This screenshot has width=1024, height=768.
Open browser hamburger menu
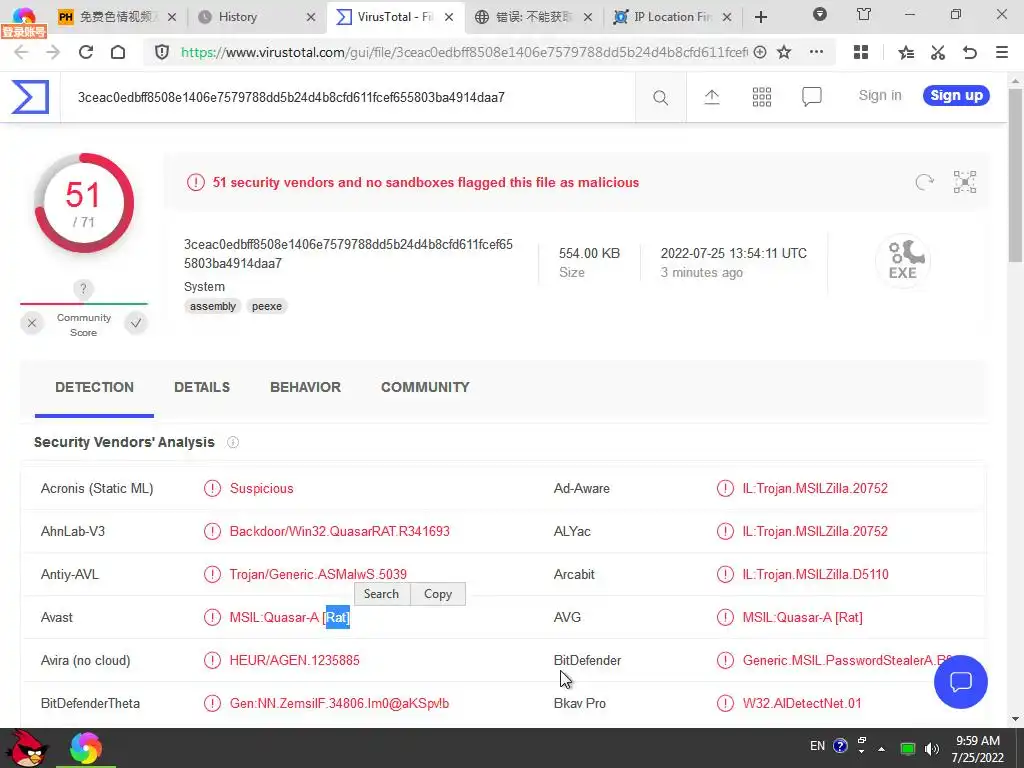(1002, 52)
